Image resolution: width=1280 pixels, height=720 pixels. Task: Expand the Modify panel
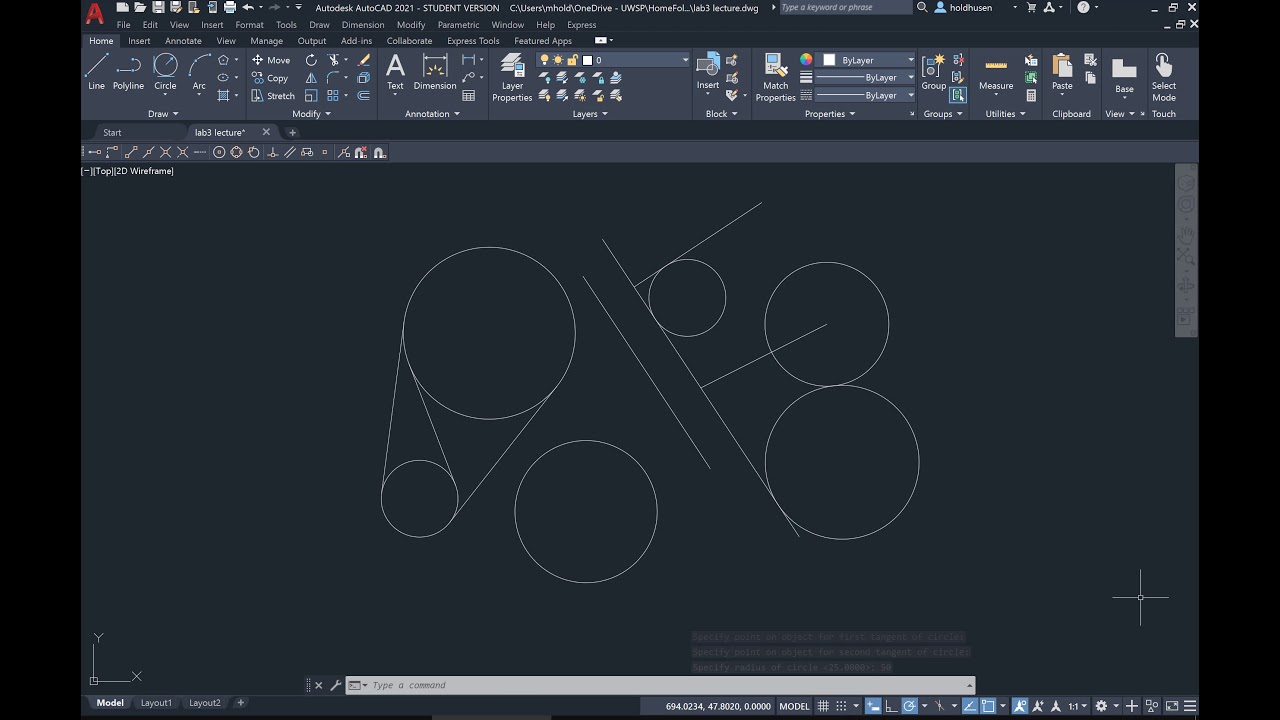[x=311, y=114]
